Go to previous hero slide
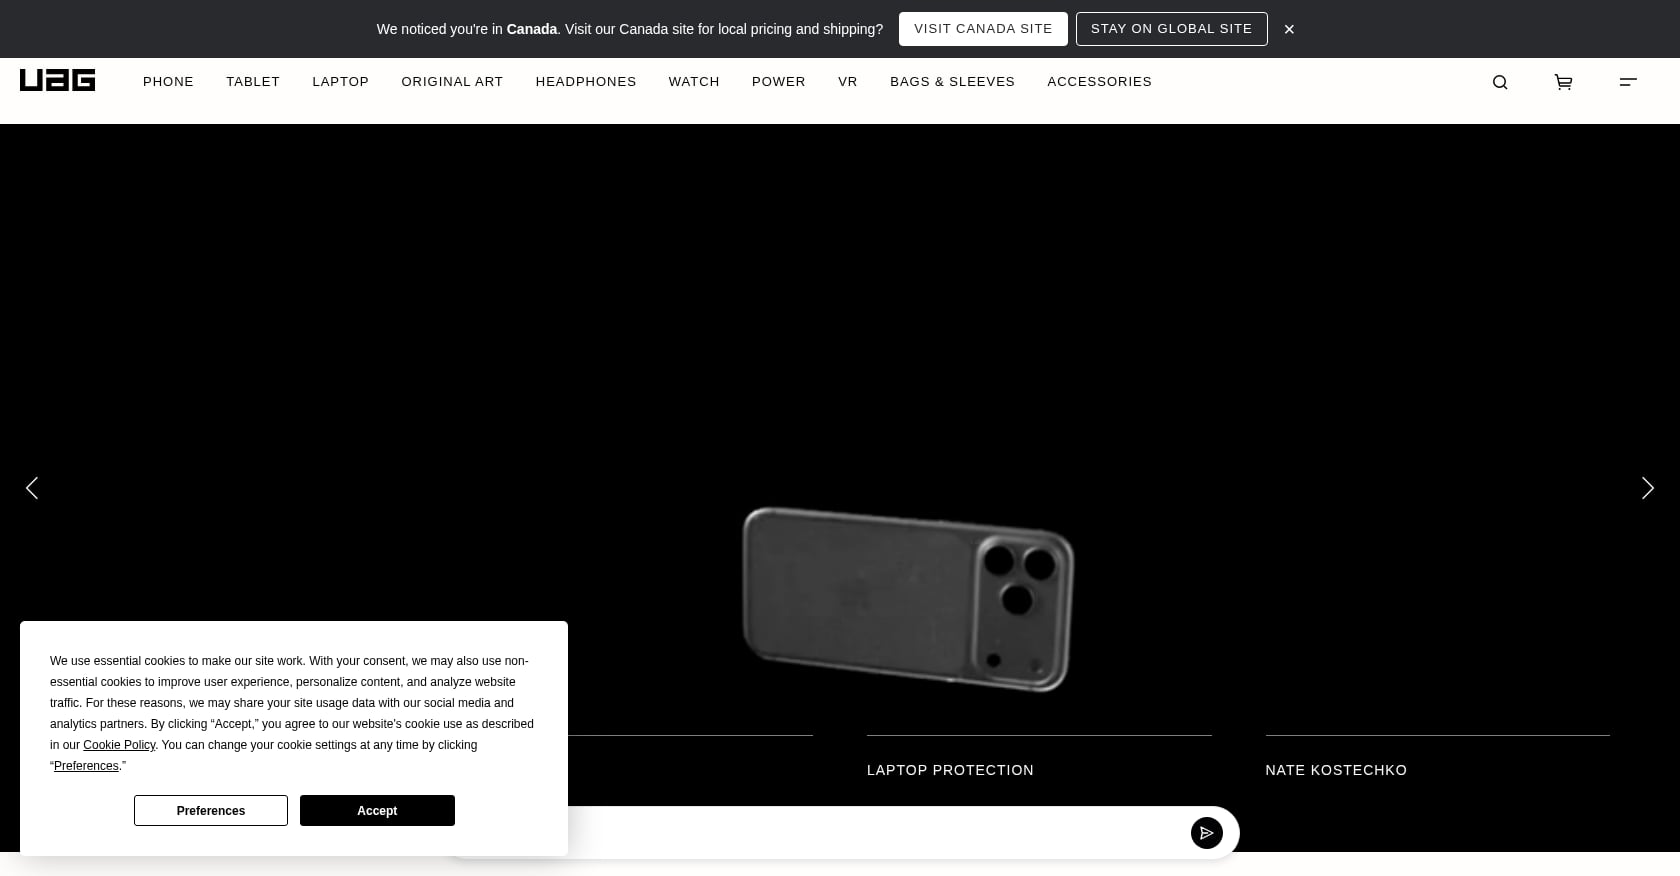The width and height of the screenshot is (1680, 876). pos(32,488)
